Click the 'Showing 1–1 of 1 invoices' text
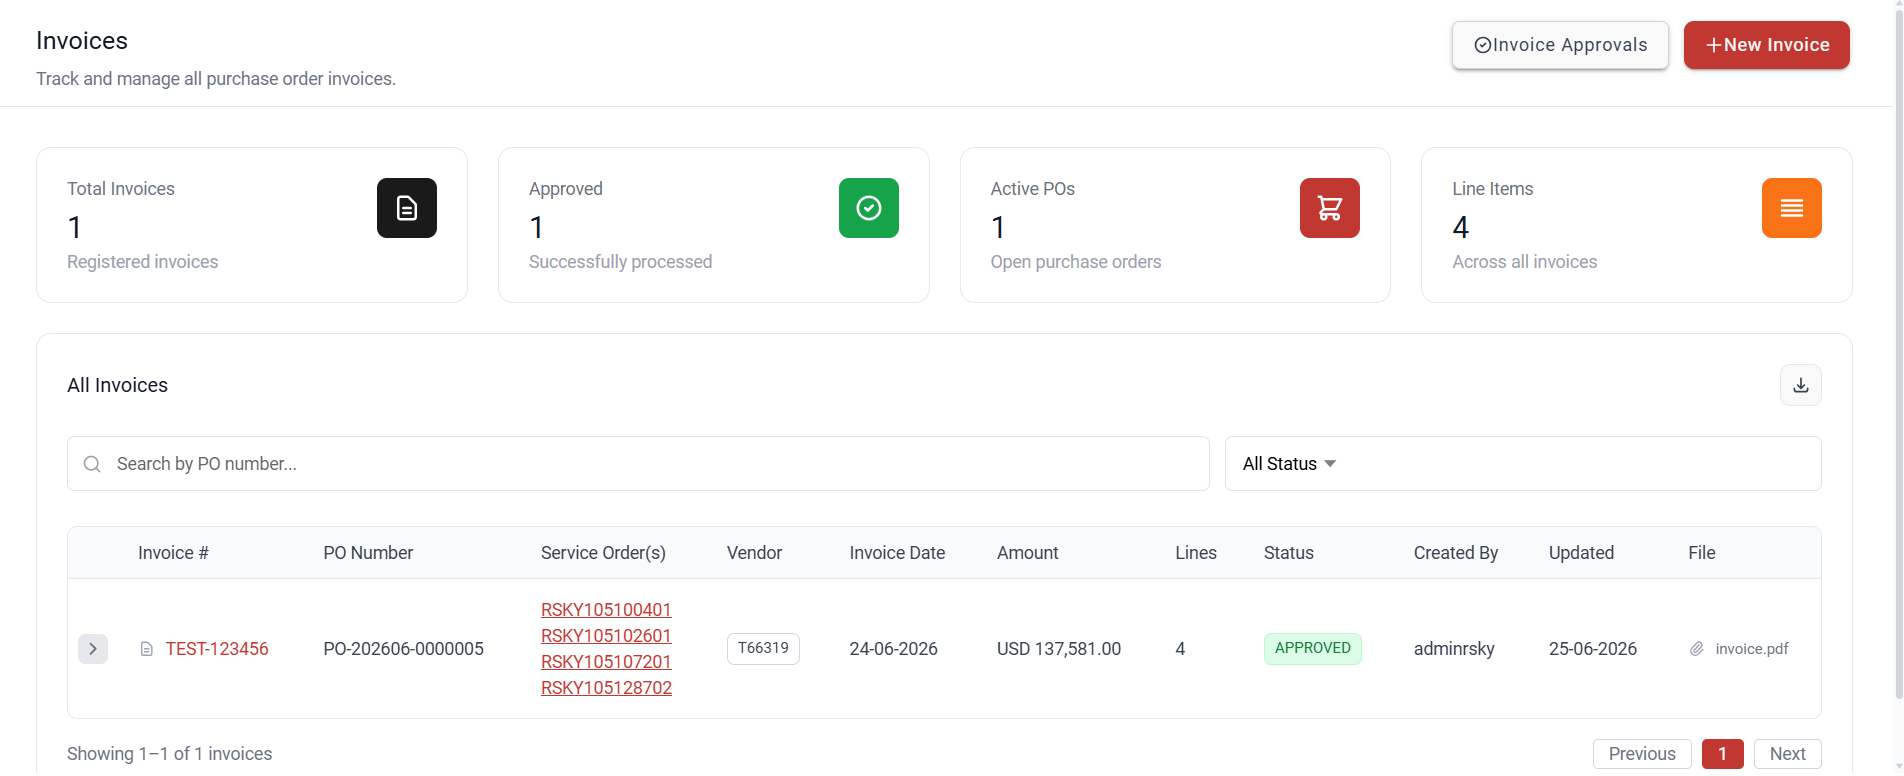Viewport: 1904px width, 776px height. (x=169, y=754)
